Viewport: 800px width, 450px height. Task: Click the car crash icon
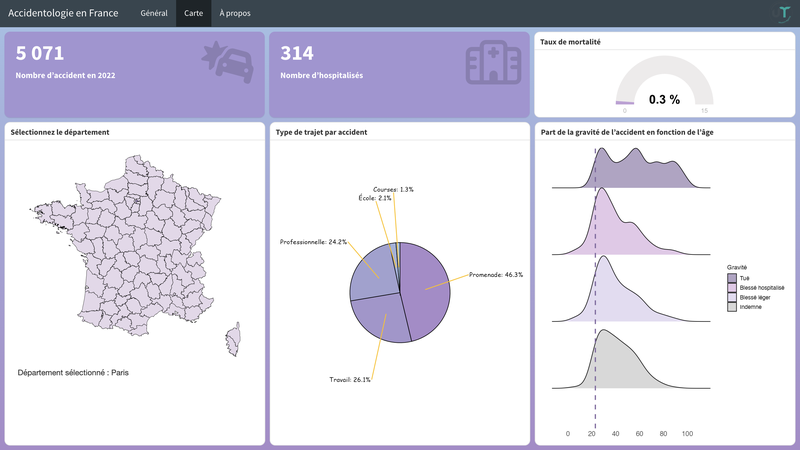(227, 64)
